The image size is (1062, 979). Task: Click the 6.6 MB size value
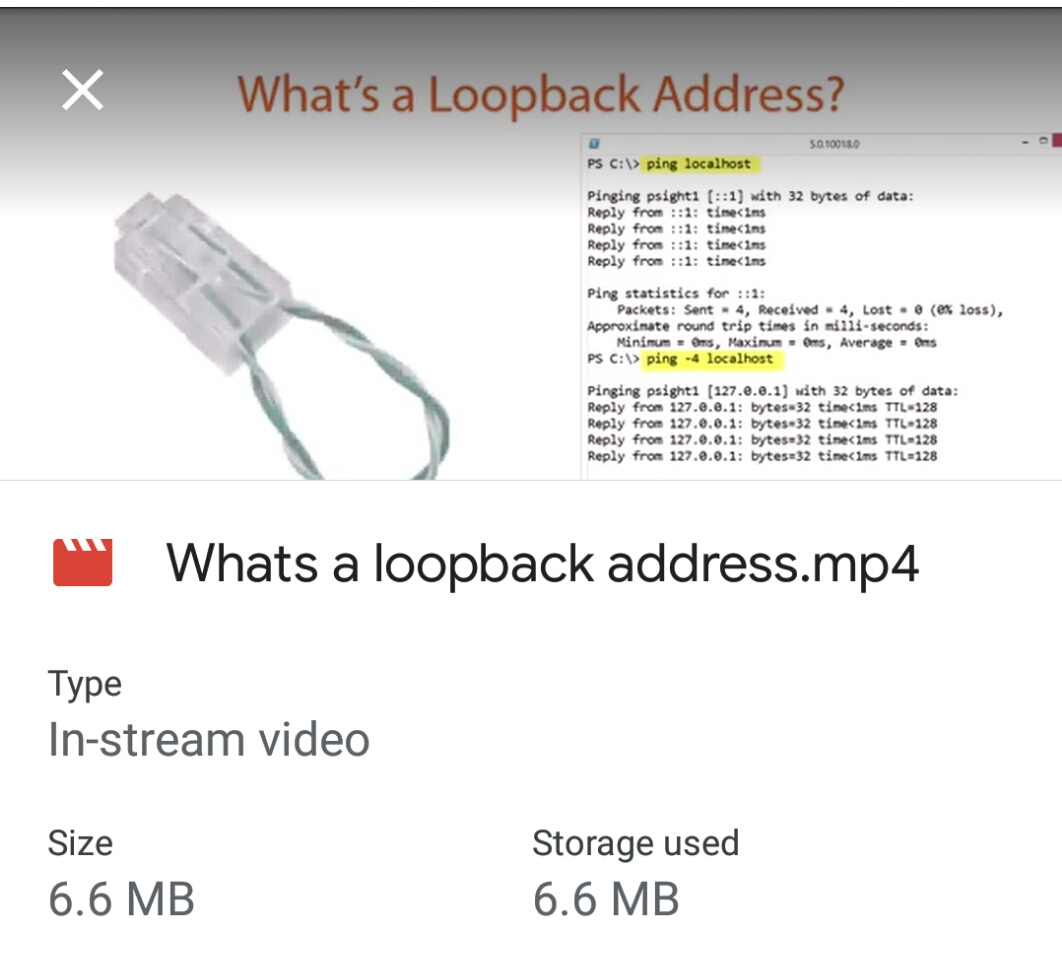click(121, 899)
